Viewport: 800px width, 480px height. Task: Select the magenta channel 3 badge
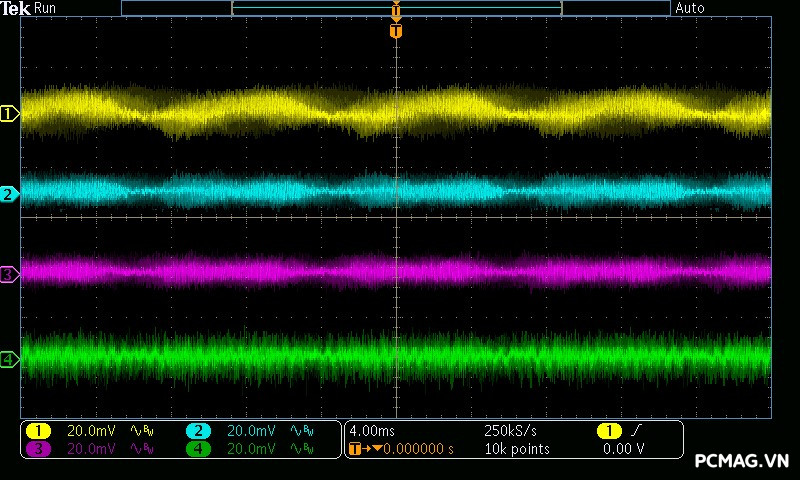38,449
